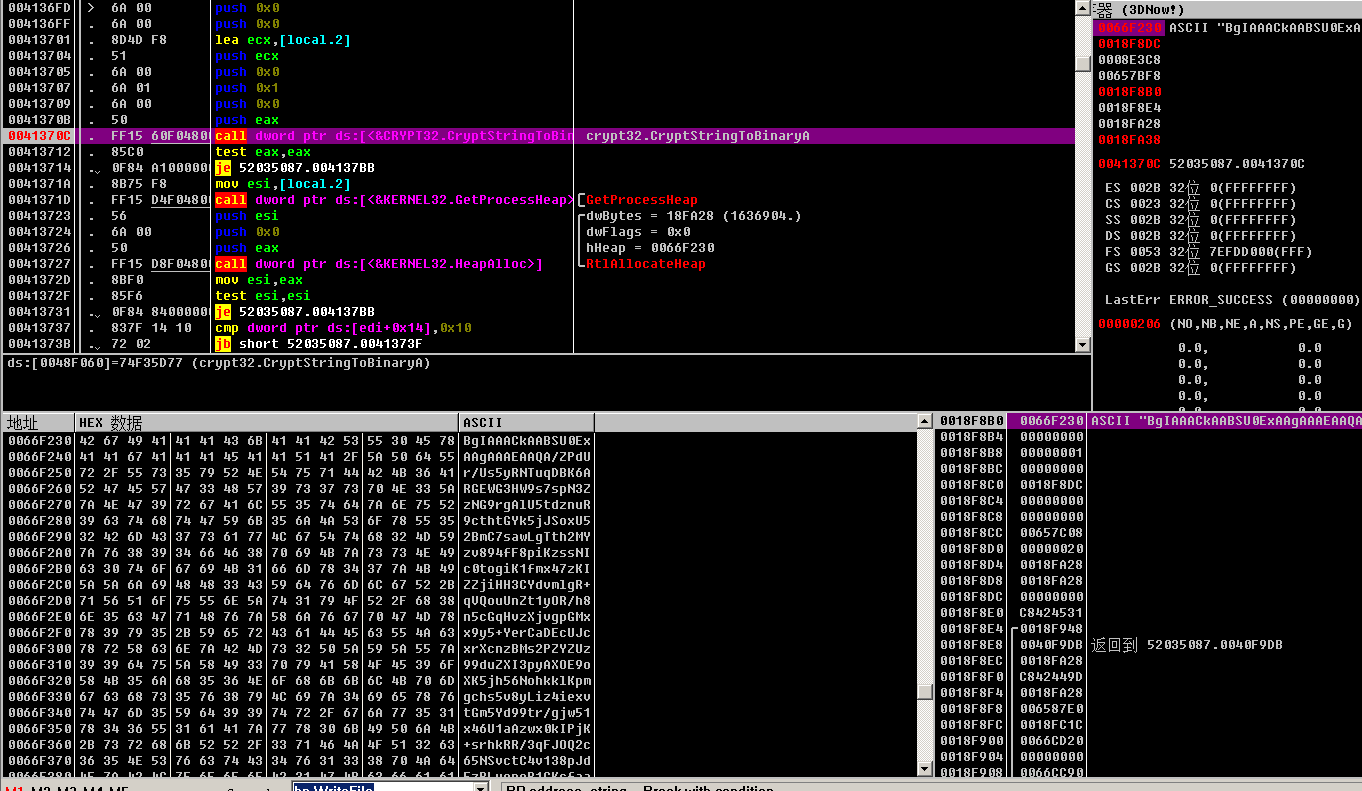Viewport: 1362px width, 791px height.
Task: Select the jb short instruction at 0041373B
Action: point(223,344)
